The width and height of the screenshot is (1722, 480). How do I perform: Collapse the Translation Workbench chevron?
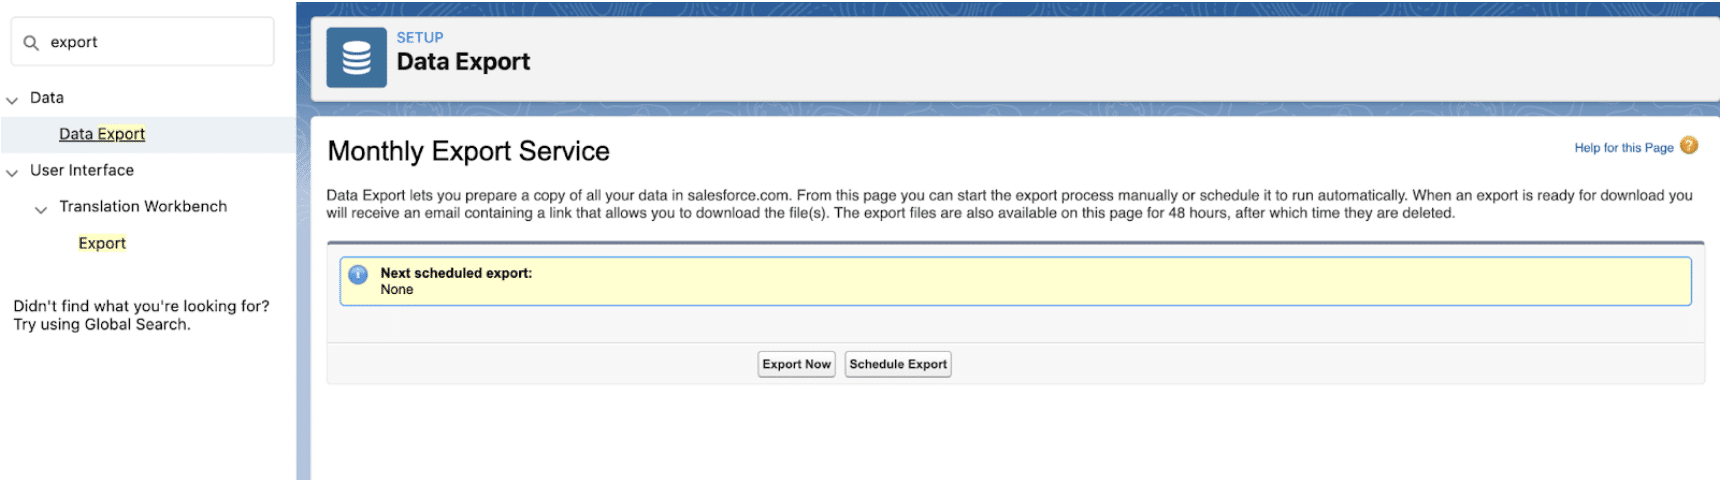point(41,208)
